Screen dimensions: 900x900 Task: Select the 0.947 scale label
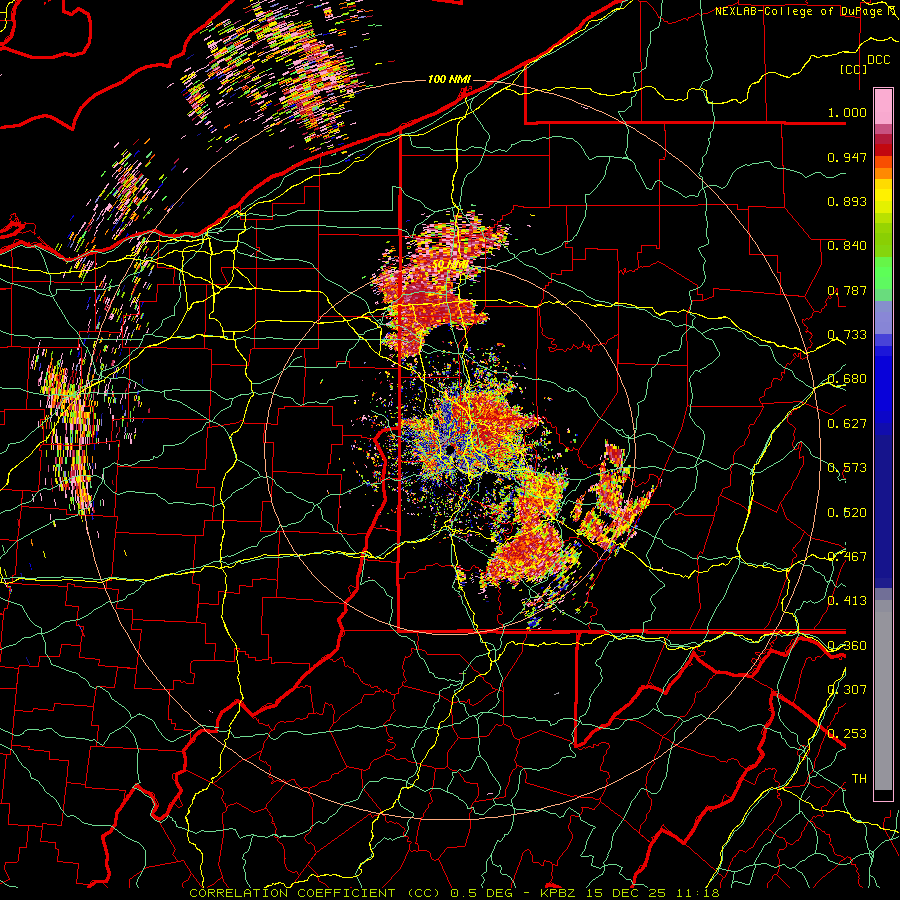click(847, 157)
